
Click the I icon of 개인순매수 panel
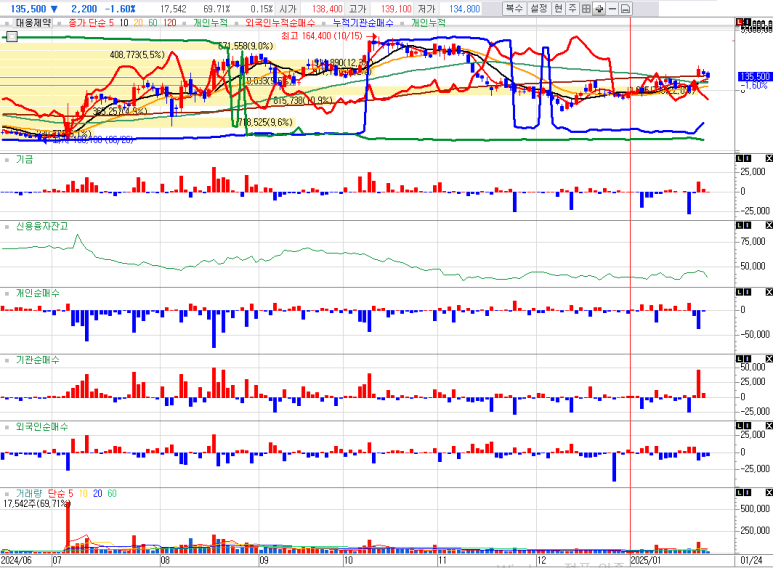coord(747,292)
